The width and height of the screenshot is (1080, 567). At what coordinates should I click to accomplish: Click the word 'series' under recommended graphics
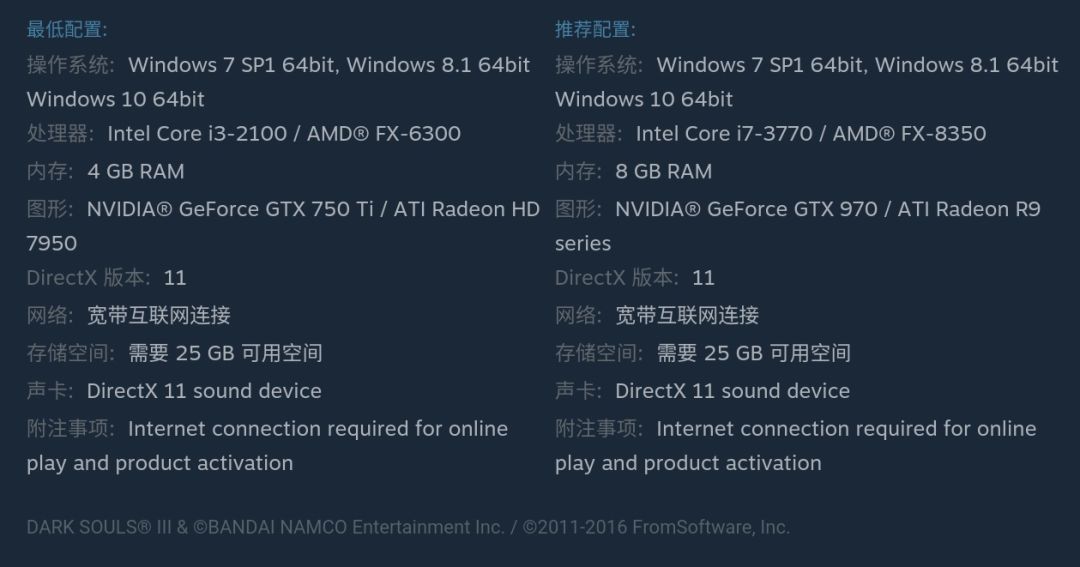[x=583, y=244]
